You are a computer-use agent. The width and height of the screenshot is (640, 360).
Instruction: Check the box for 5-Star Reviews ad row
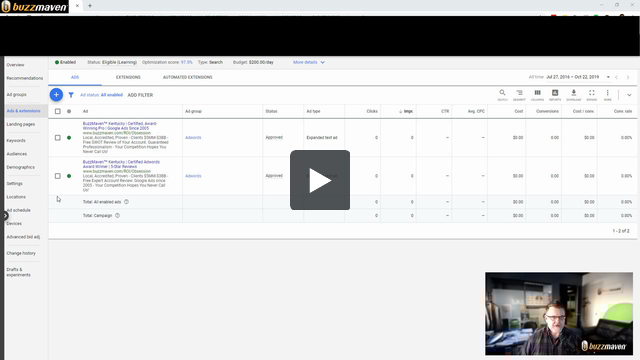coord(58,176)
